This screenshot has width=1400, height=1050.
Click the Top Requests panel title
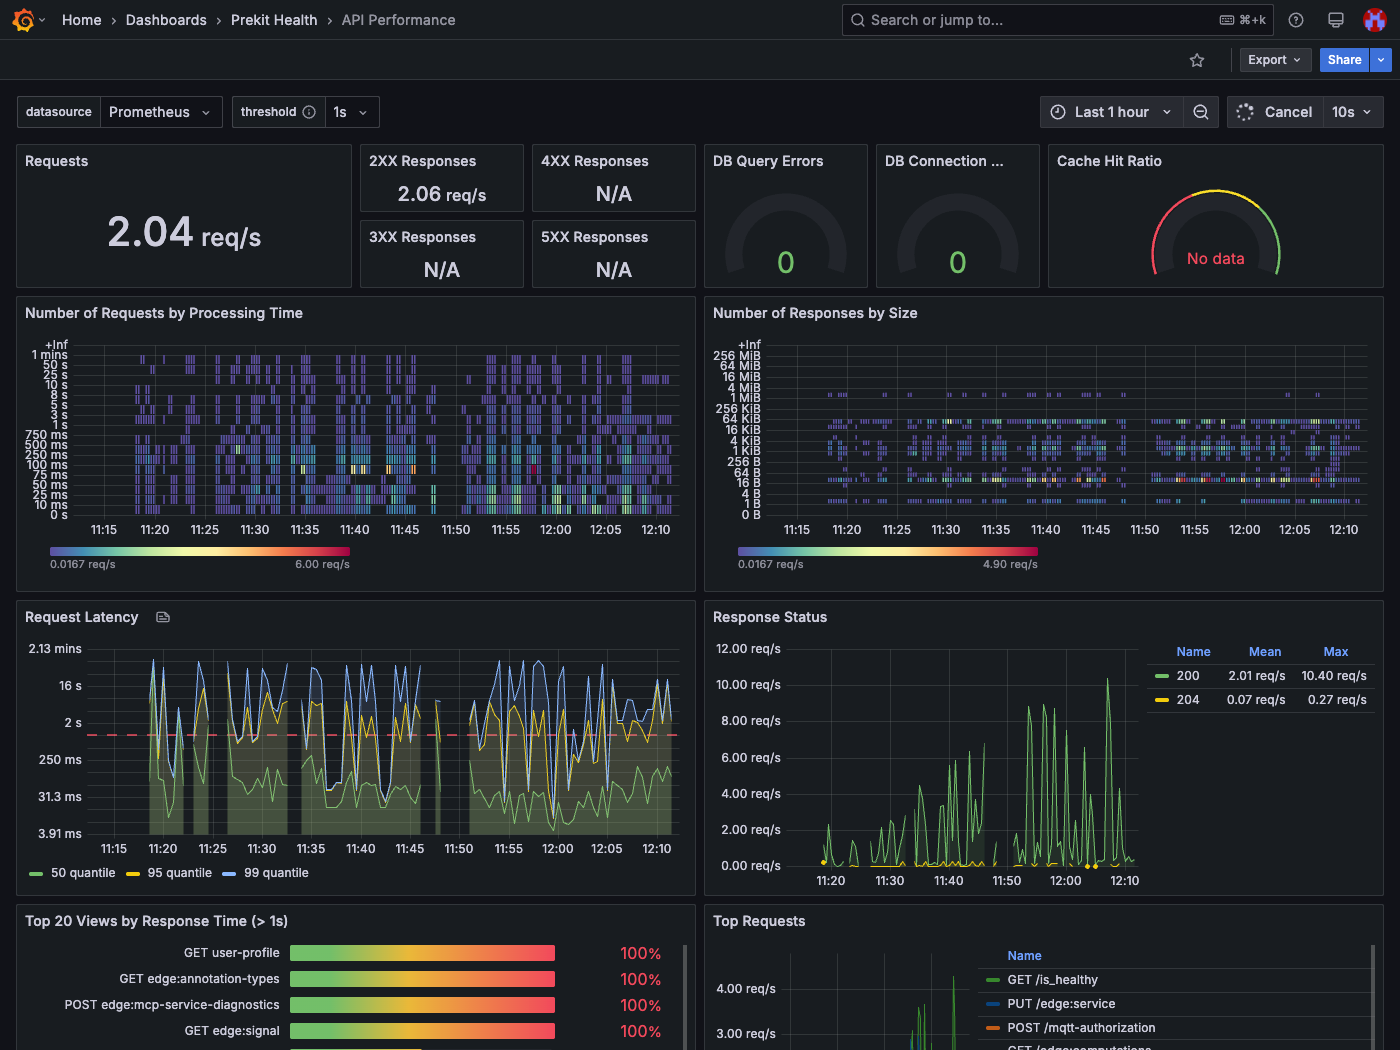[759, 921]
